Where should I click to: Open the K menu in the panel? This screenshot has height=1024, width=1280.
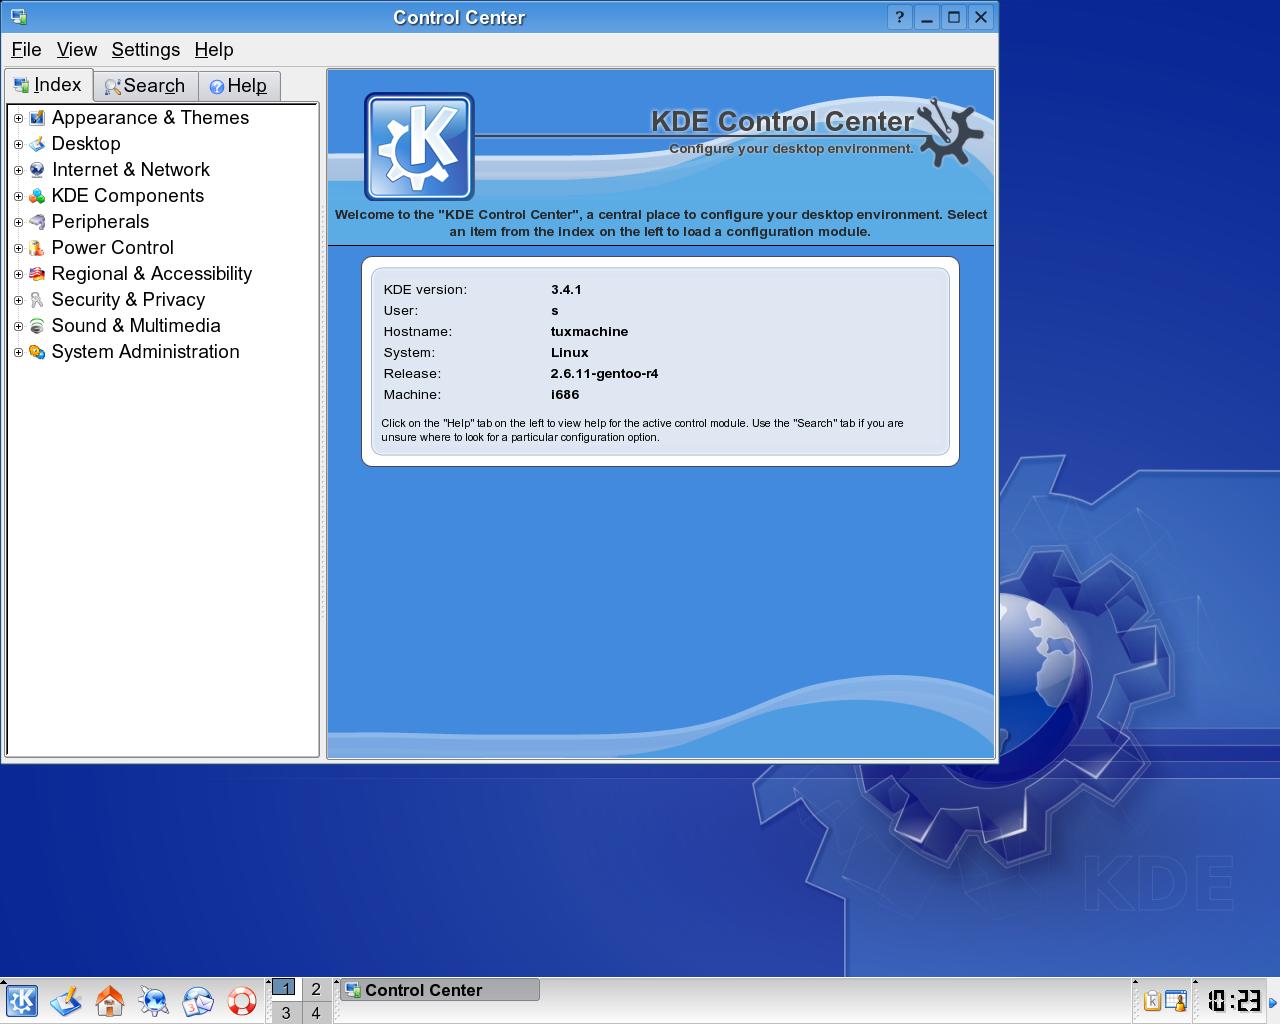coord(22,1000)
